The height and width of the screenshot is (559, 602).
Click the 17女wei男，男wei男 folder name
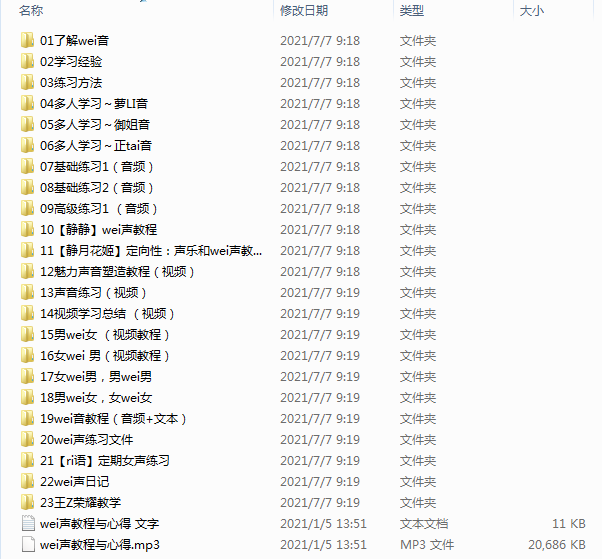tap(96, 377)
